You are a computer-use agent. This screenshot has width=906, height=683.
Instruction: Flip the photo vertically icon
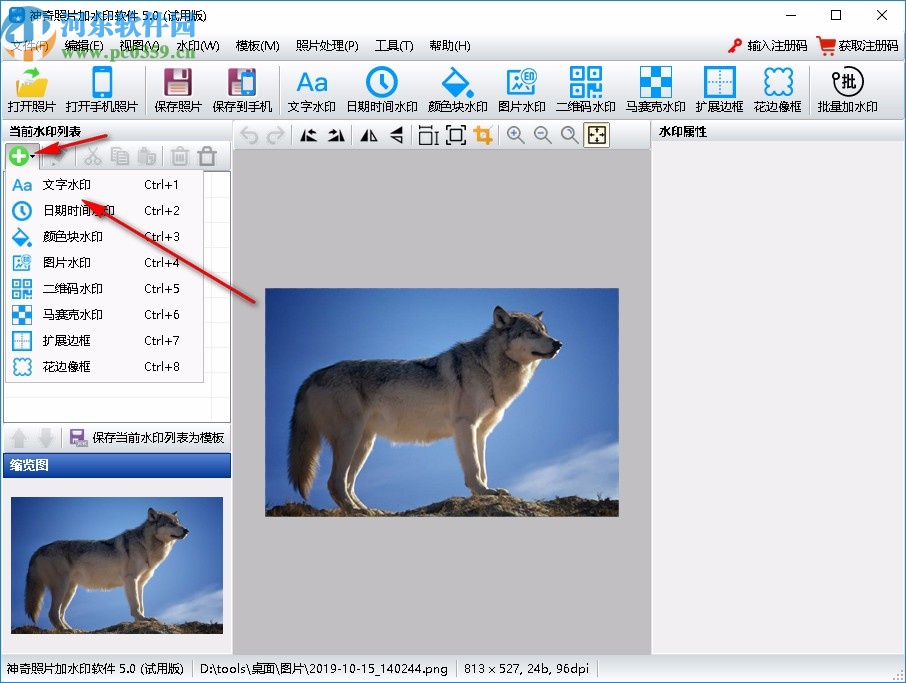point(396,135)
